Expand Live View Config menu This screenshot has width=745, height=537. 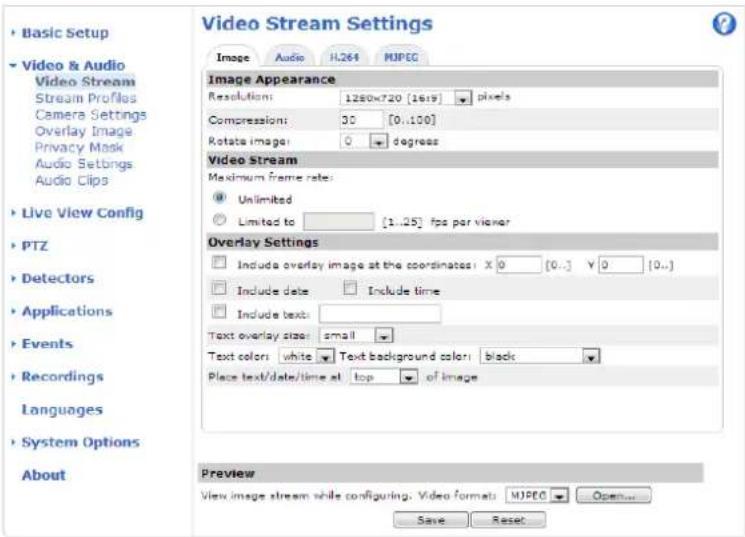tap(82, 213)
